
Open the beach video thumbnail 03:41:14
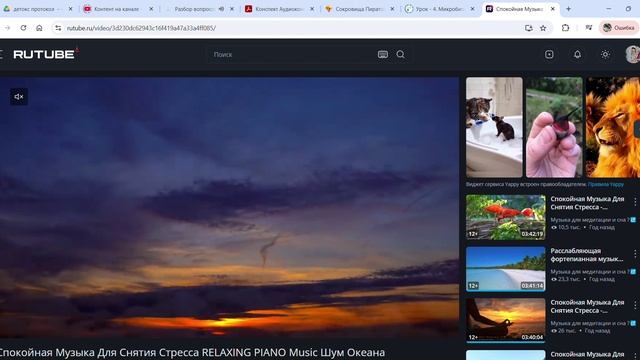506,269
